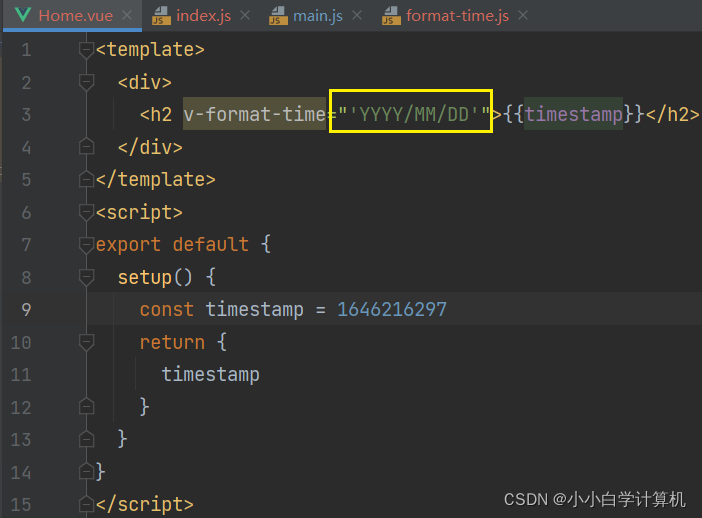Click the JS file icon on main.js tab
Screen dimensions: 702x518
coord(278,16)
